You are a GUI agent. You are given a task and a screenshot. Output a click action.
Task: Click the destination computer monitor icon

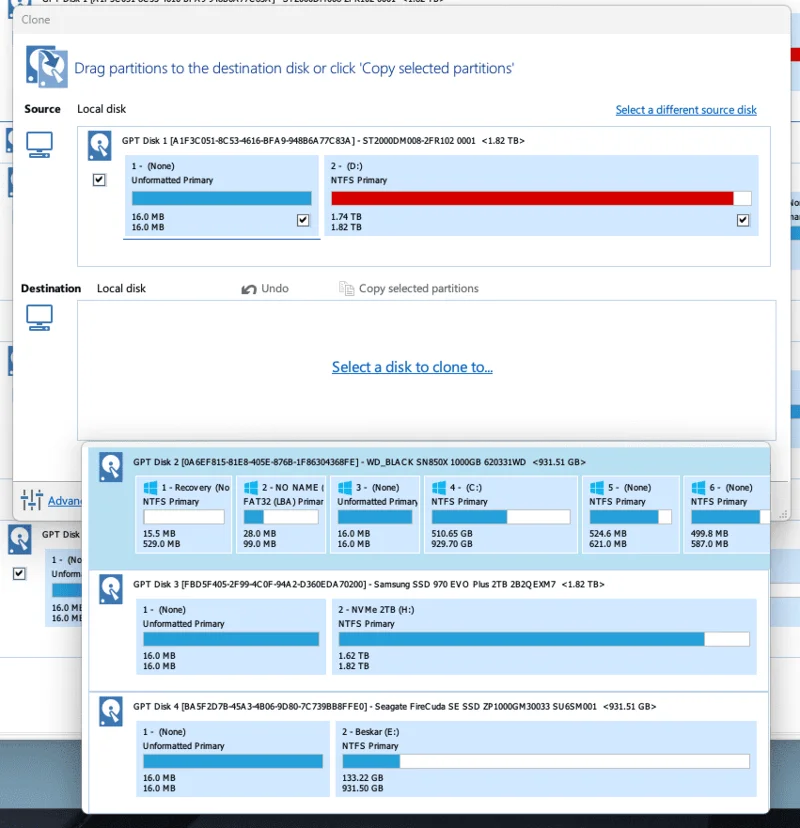click(x=39, y=318)
